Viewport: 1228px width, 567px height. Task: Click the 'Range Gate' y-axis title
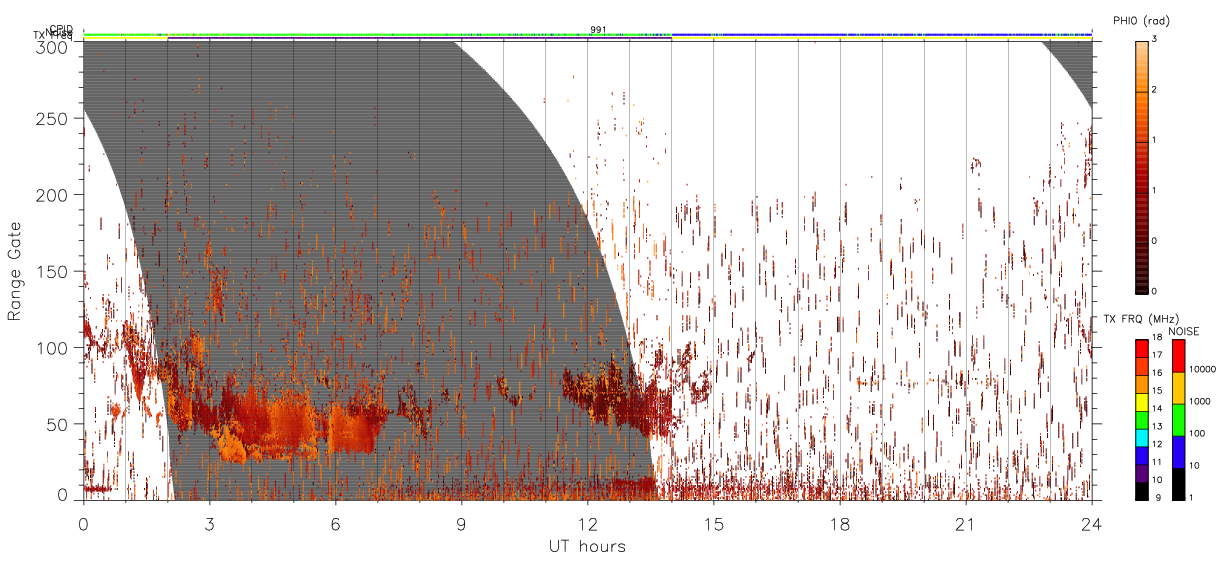(x=15, y=273)
